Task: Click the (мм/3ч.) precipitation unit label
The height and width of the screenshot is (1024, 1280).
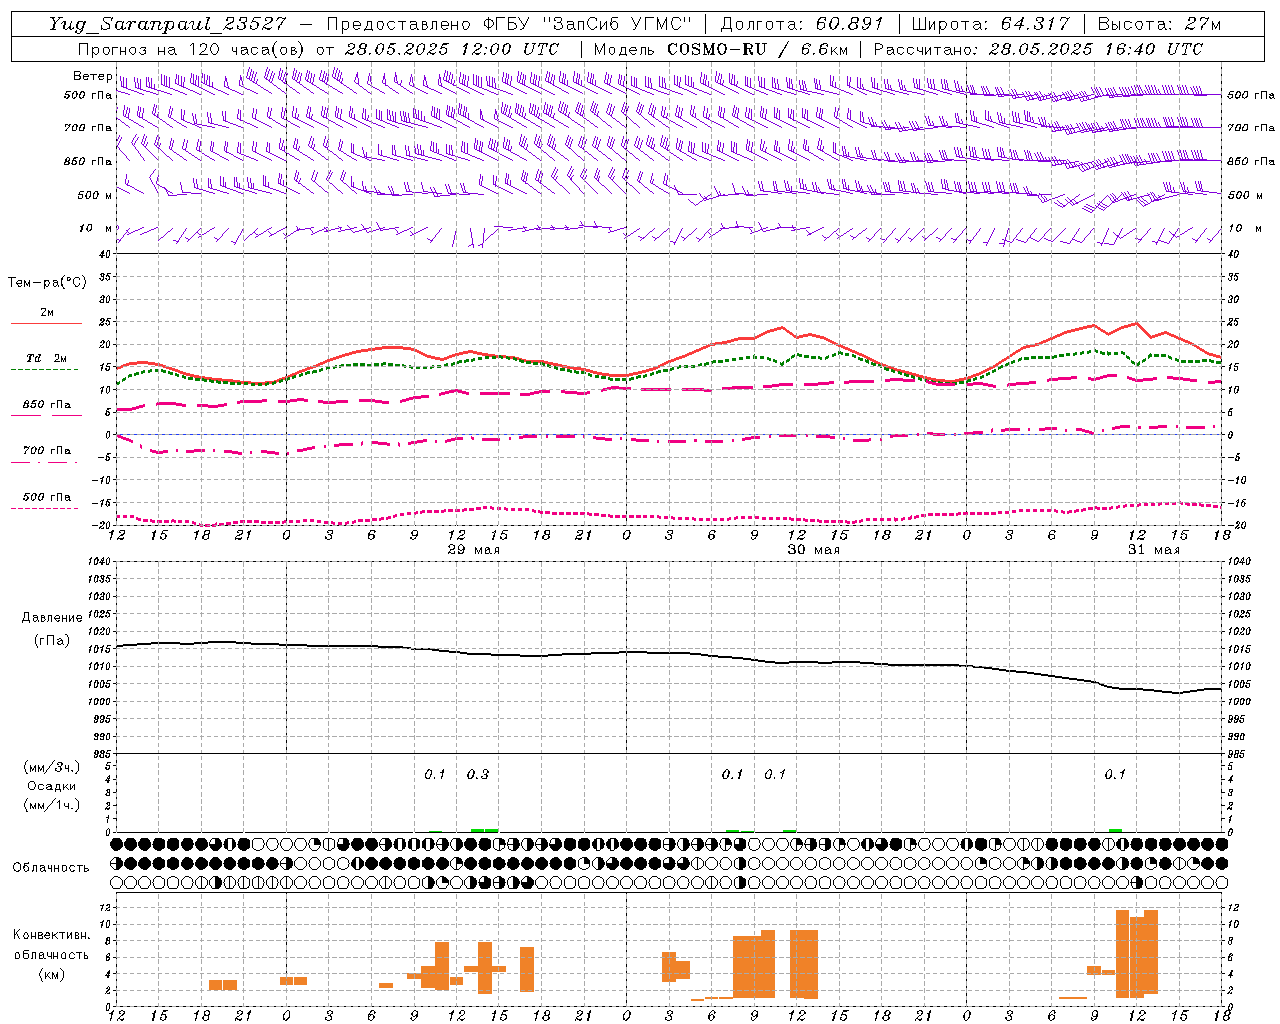Action: (52, 768)
